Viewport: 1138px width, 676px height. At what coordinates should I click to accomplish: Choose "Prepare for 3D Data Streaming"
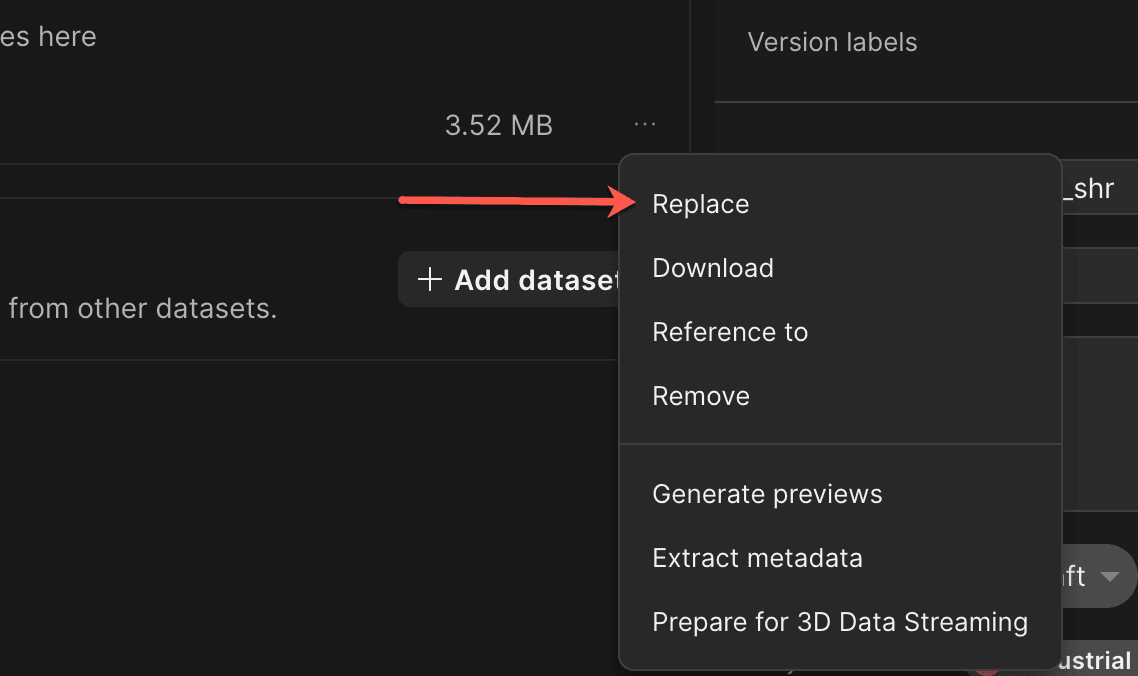coord(839,621)
